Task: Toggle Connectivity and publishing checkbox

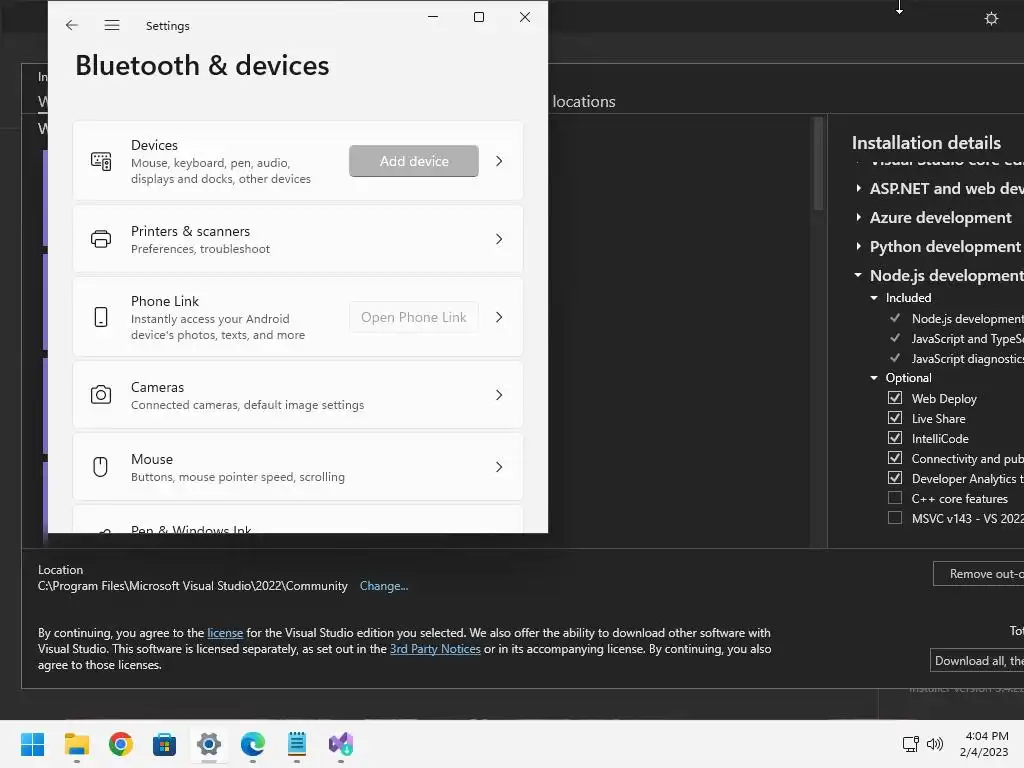Action: coord(895,458)
